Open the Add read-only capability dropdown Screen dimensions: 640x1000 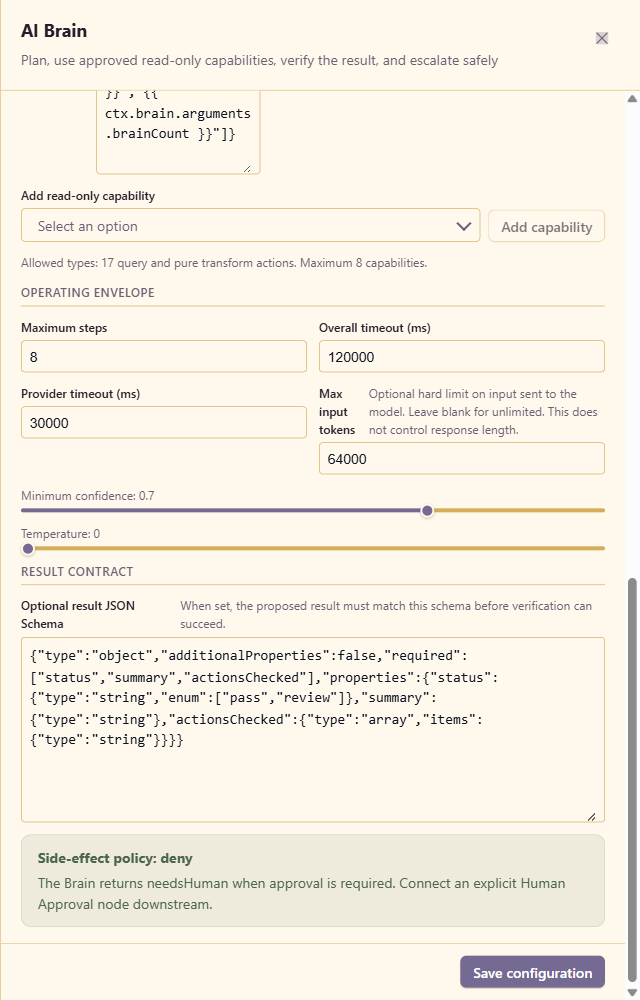coord(251,226)
